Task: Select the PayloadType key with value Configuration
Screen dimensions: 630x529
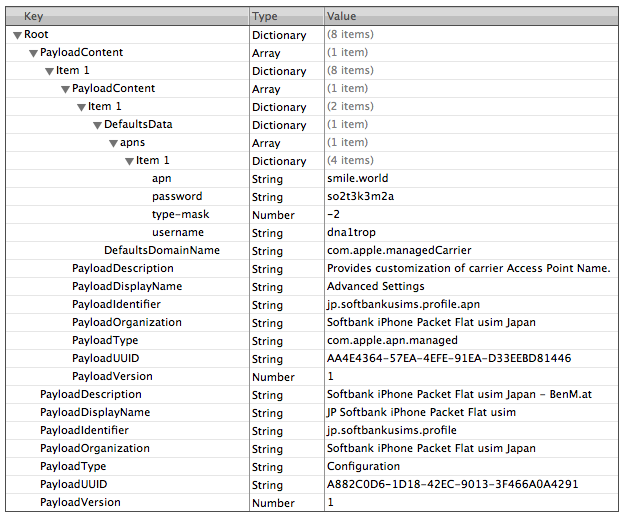Action: 73,466
